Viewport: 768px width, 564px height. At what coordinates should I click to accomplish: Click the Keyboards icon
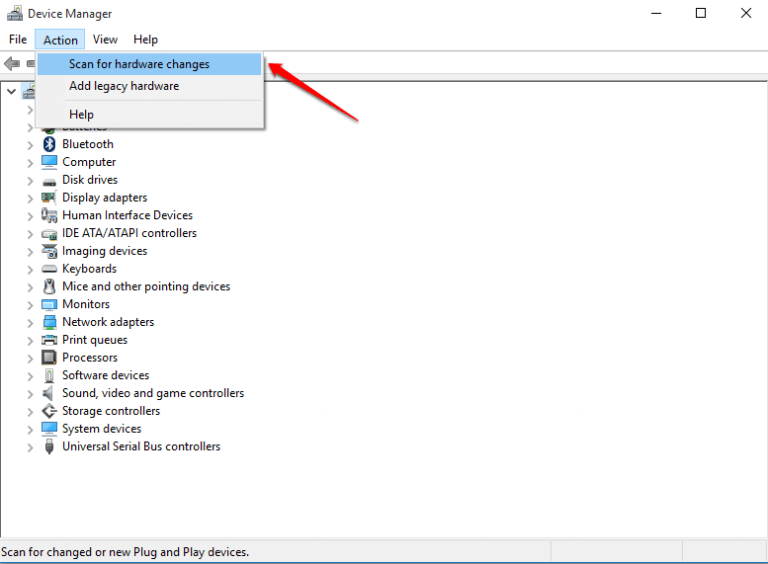49,269
